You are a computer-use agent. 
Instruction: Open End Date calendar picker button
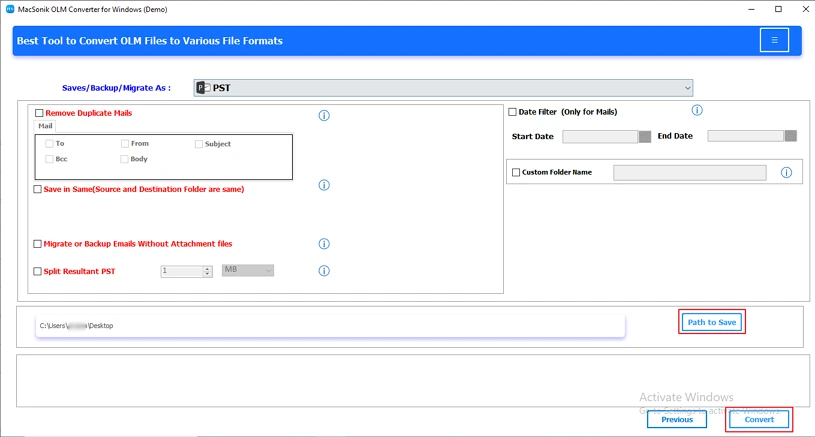pyautogui.click(x=791, y=136)
